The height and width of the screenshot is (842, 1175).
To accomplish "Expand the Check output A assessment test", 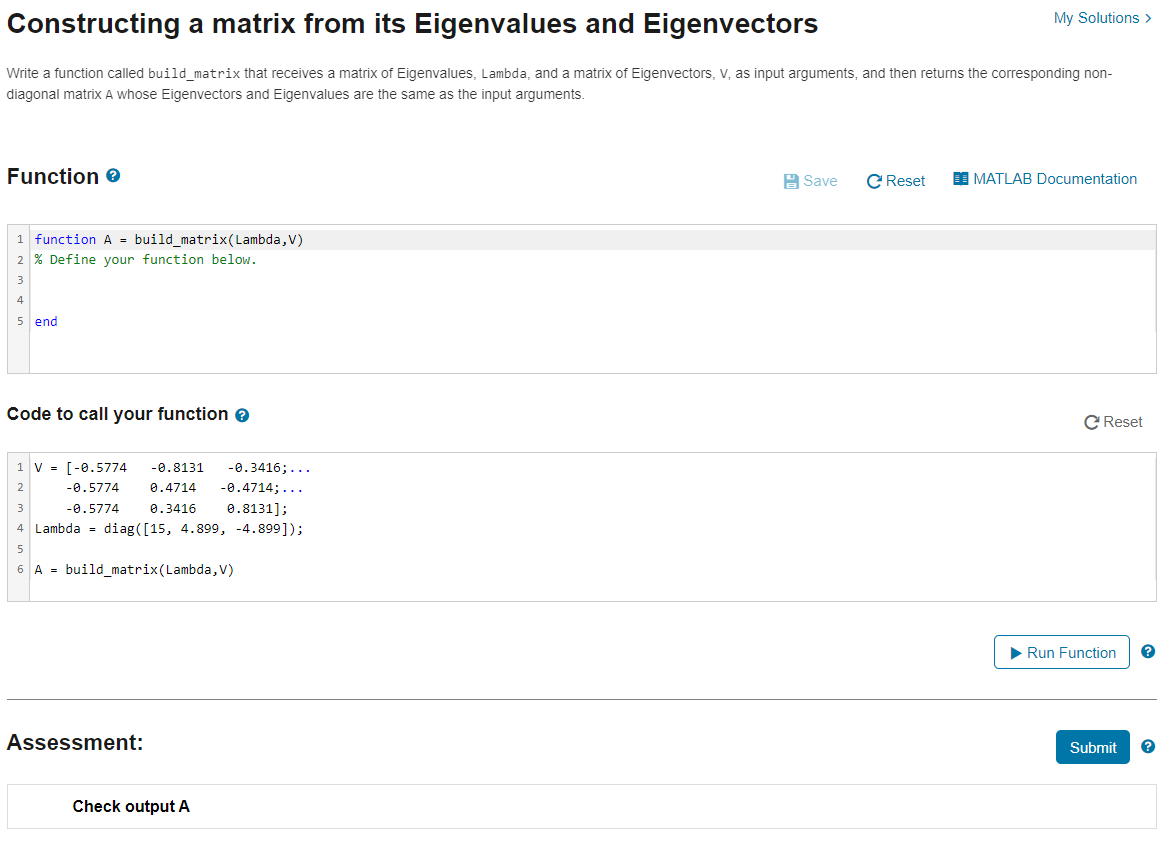I will coord(131,806).
